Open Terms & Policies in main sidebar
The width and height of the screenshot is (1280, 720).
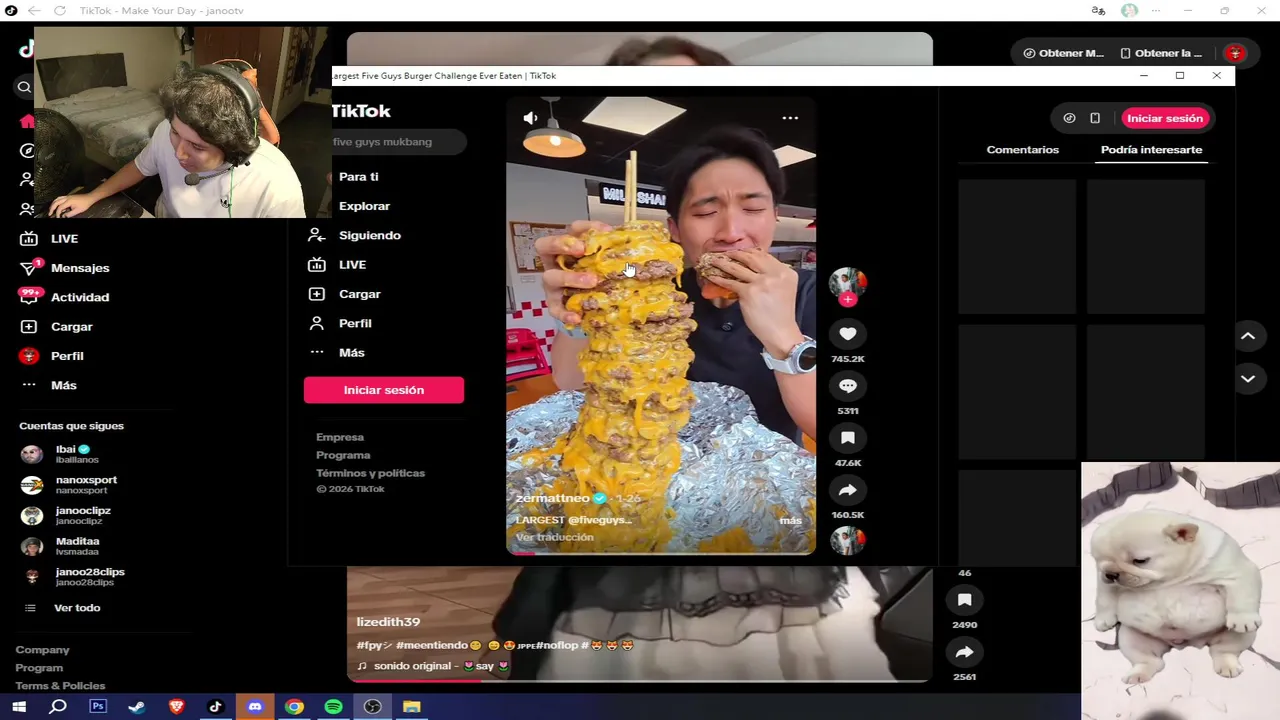point(60,686)
